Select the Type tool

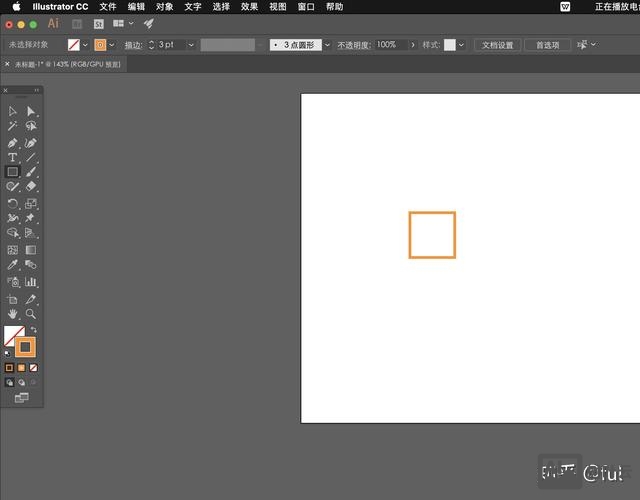pos(13,158)
